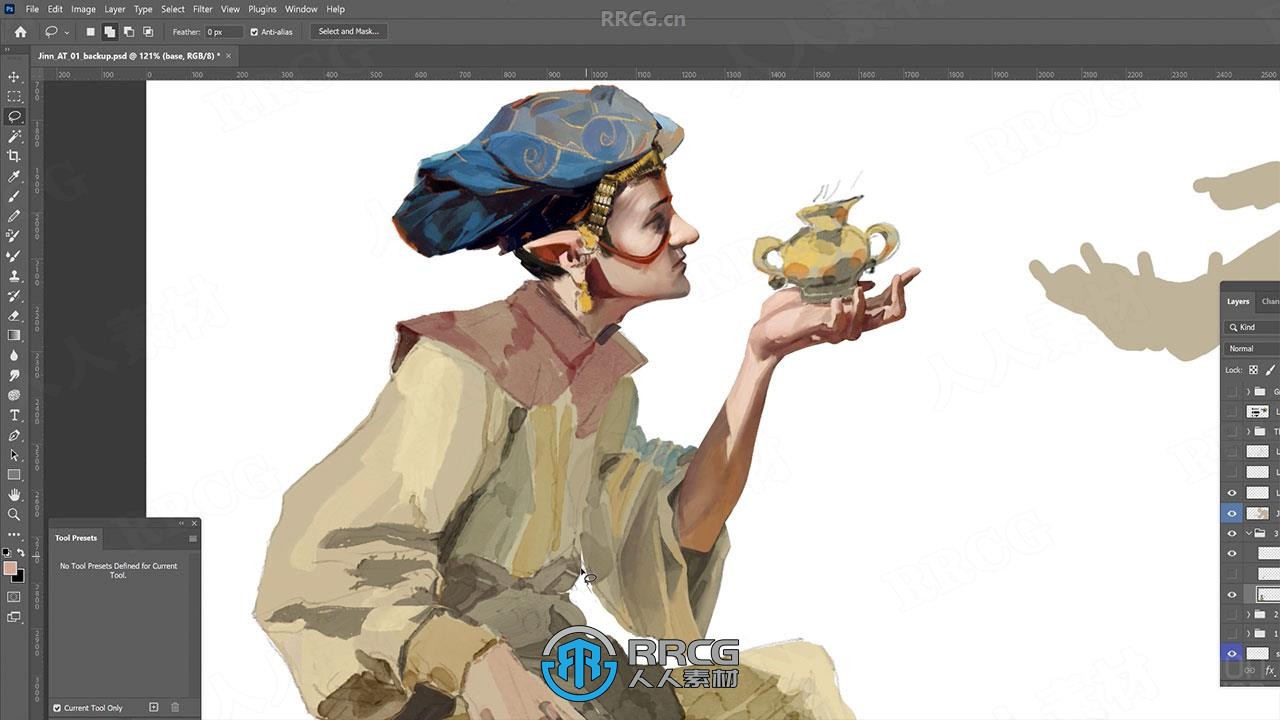Expand the group 2 folder
This screenshot has height=720, width=1280.
(x=1248, y=614)
